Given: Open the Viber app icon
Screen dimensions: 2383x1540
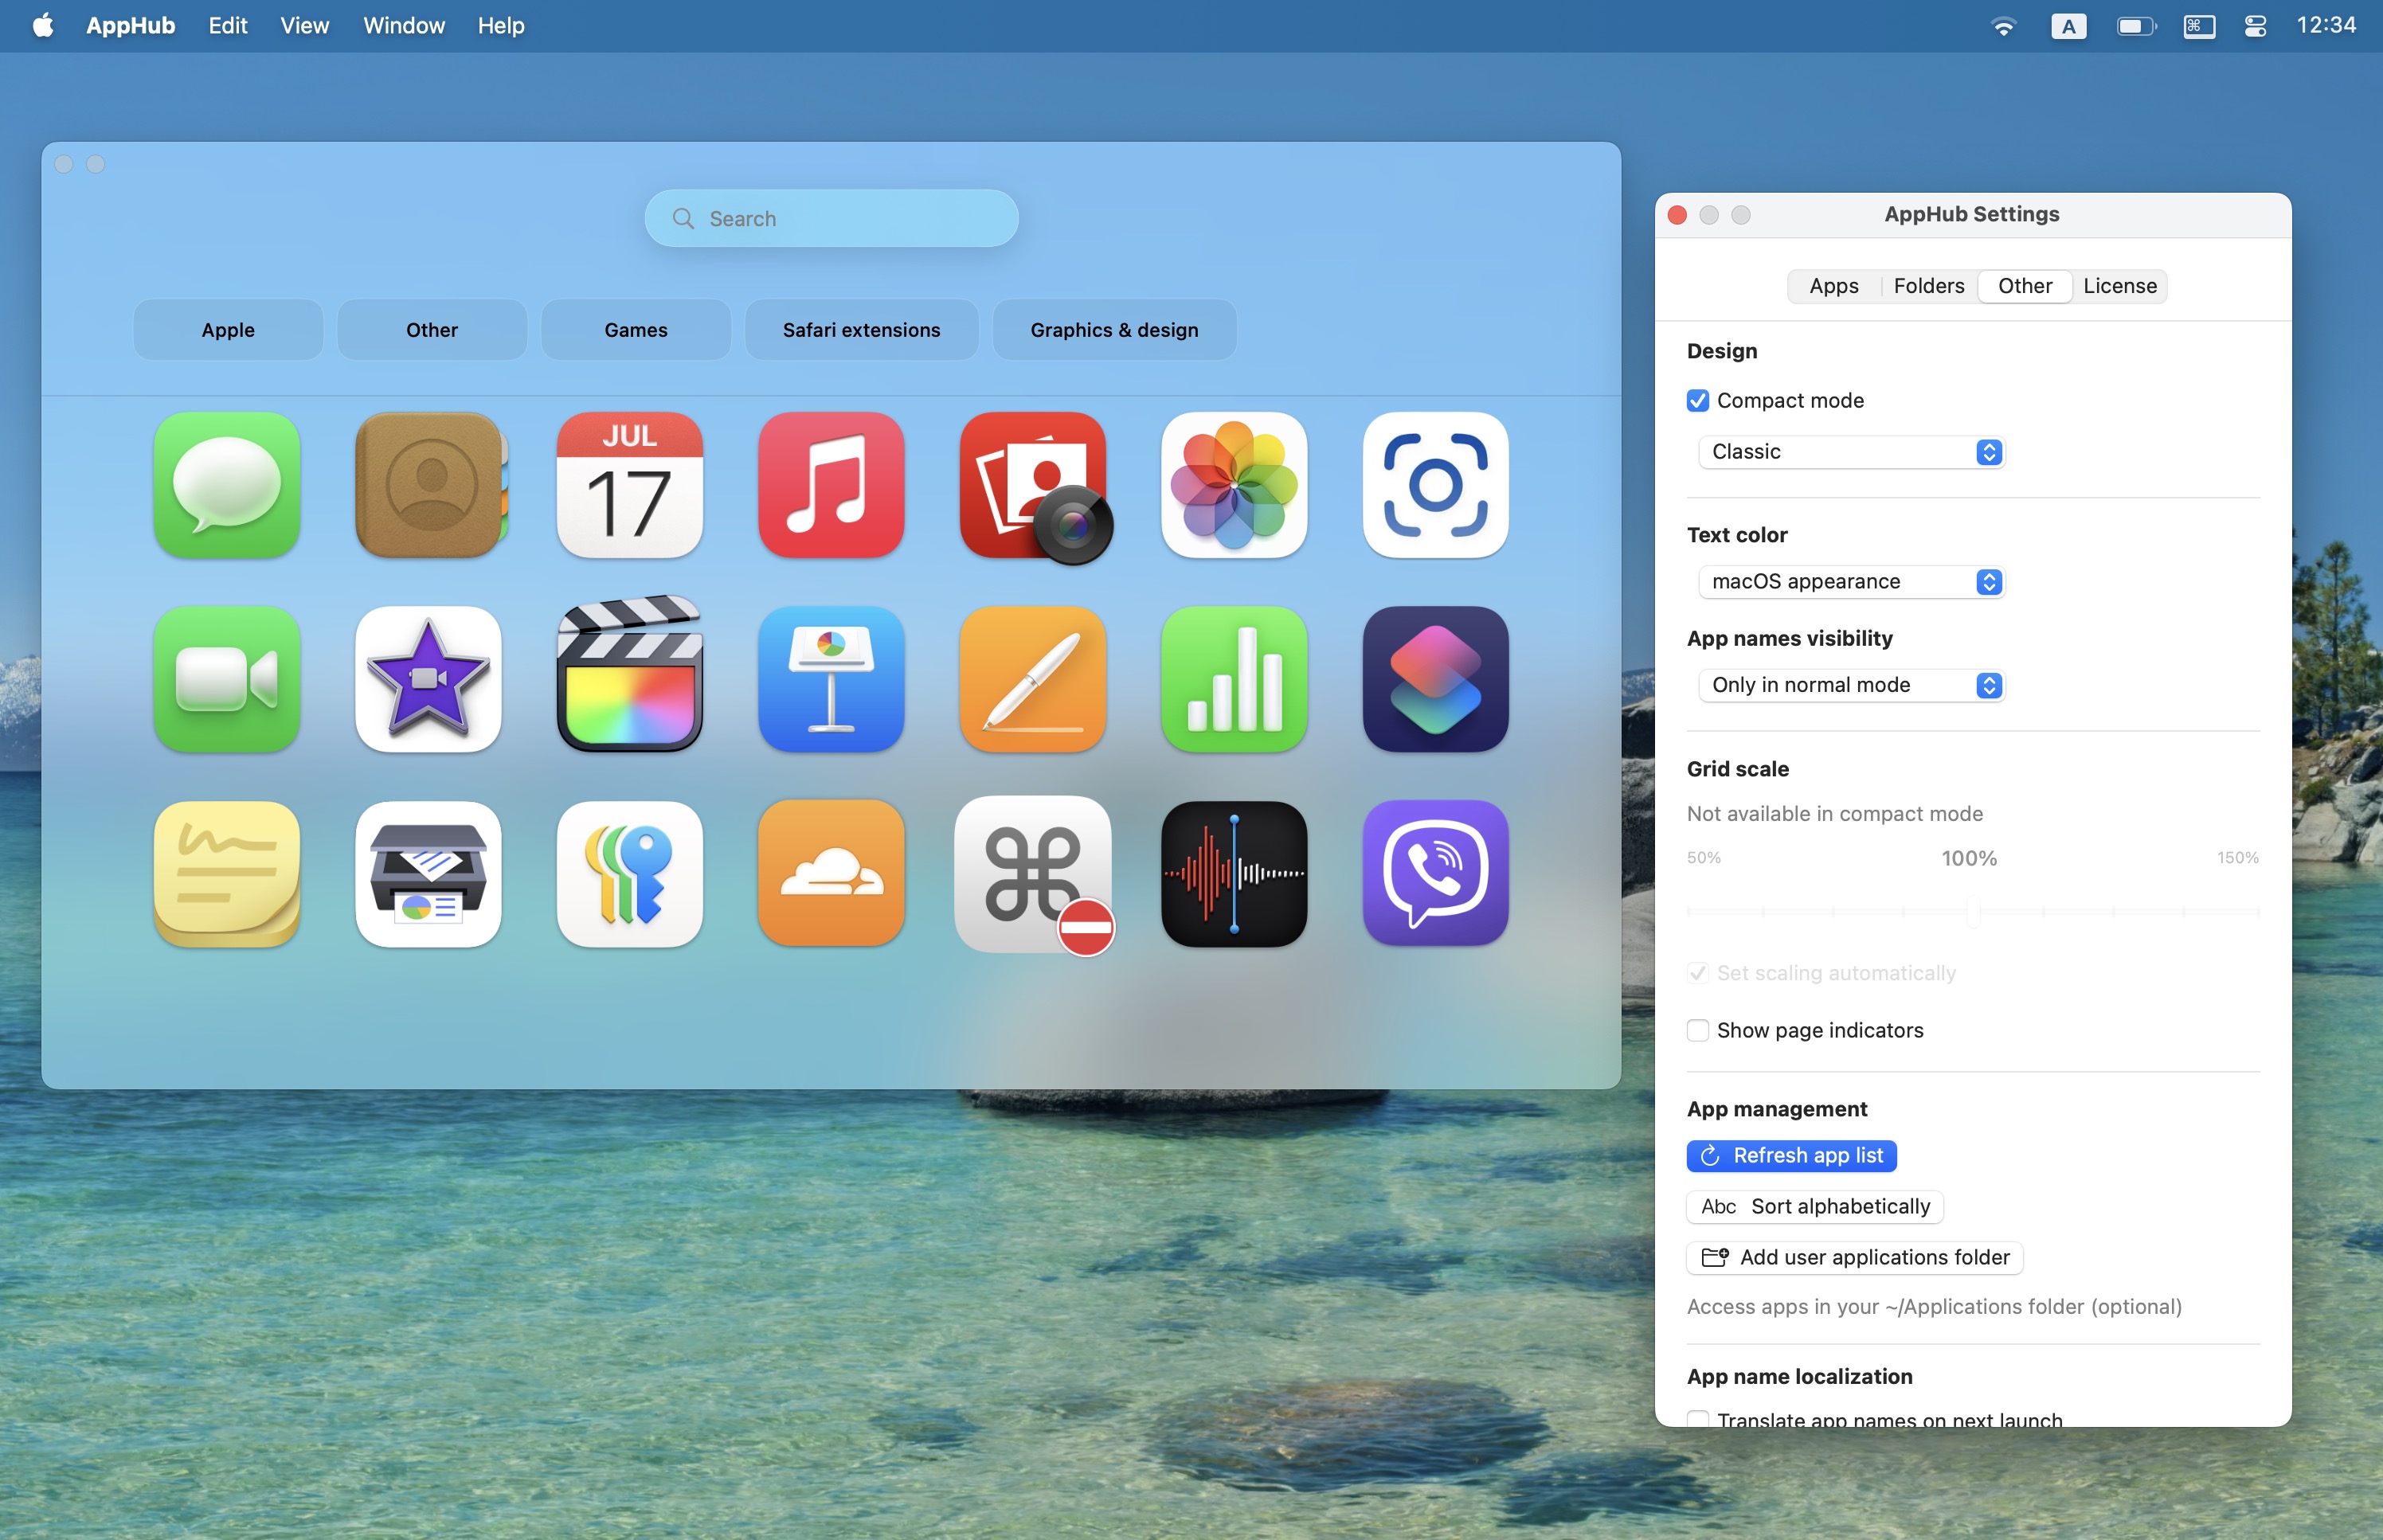Looking at the screenshot, I should click(x=1435, y=873).
